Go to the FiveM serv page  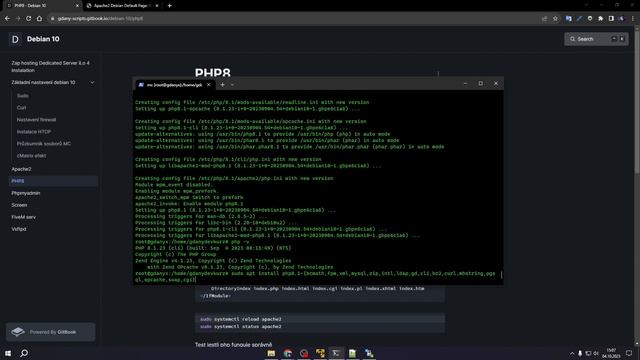[x=24, y=217]
